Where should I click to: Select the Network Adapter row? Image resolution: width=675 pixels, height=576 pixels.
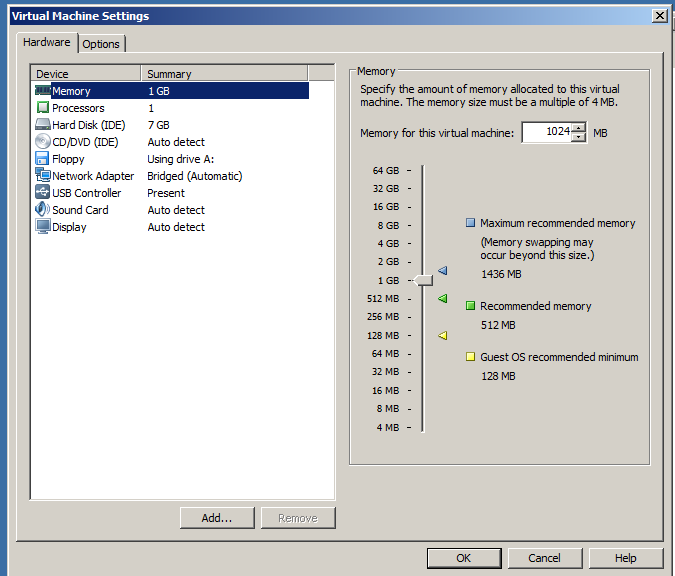click(x=171, y=176)
